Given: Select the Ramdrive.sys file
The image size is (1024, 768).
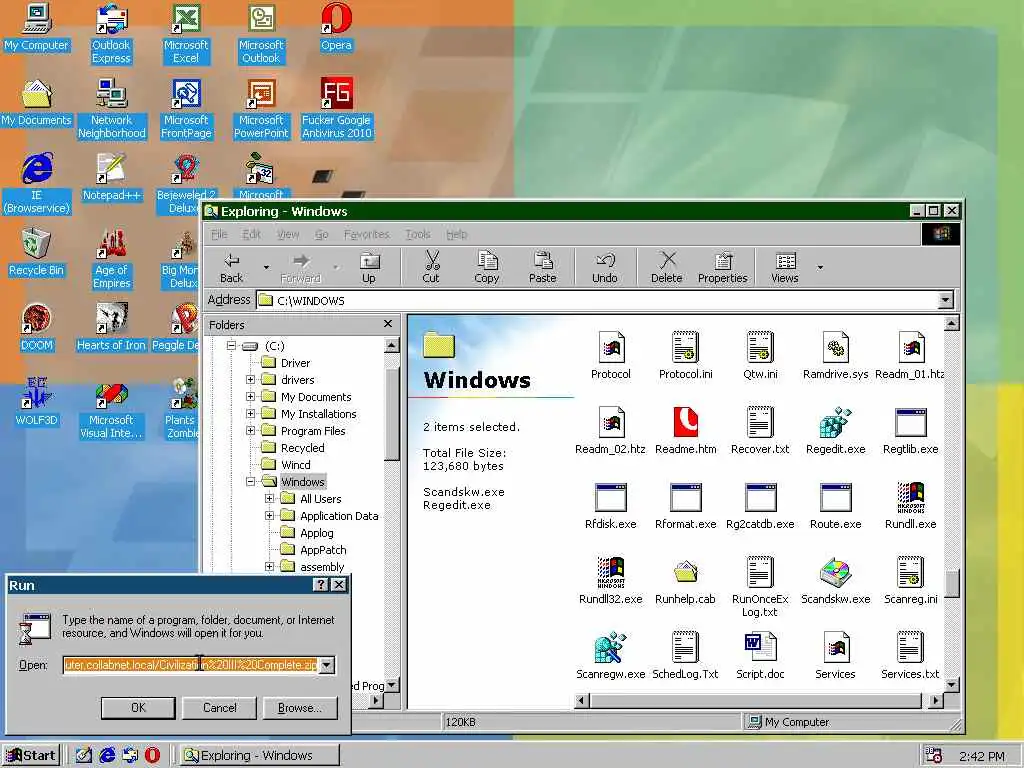Looking at the screenshot, I should (835, 356).
